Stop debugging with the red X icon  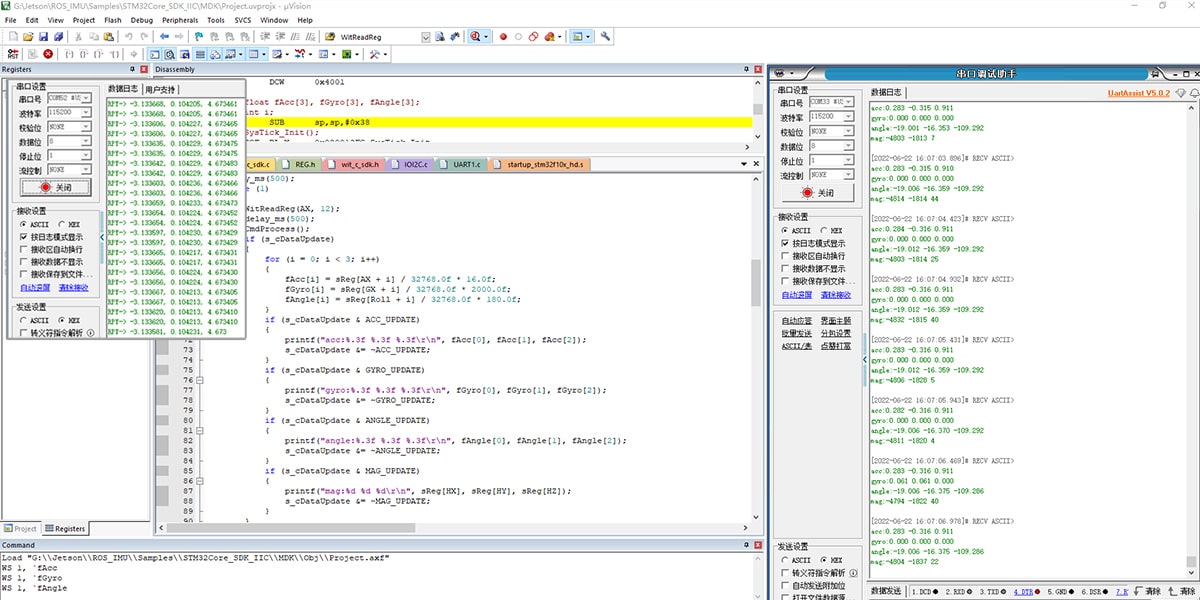(48, 53)
